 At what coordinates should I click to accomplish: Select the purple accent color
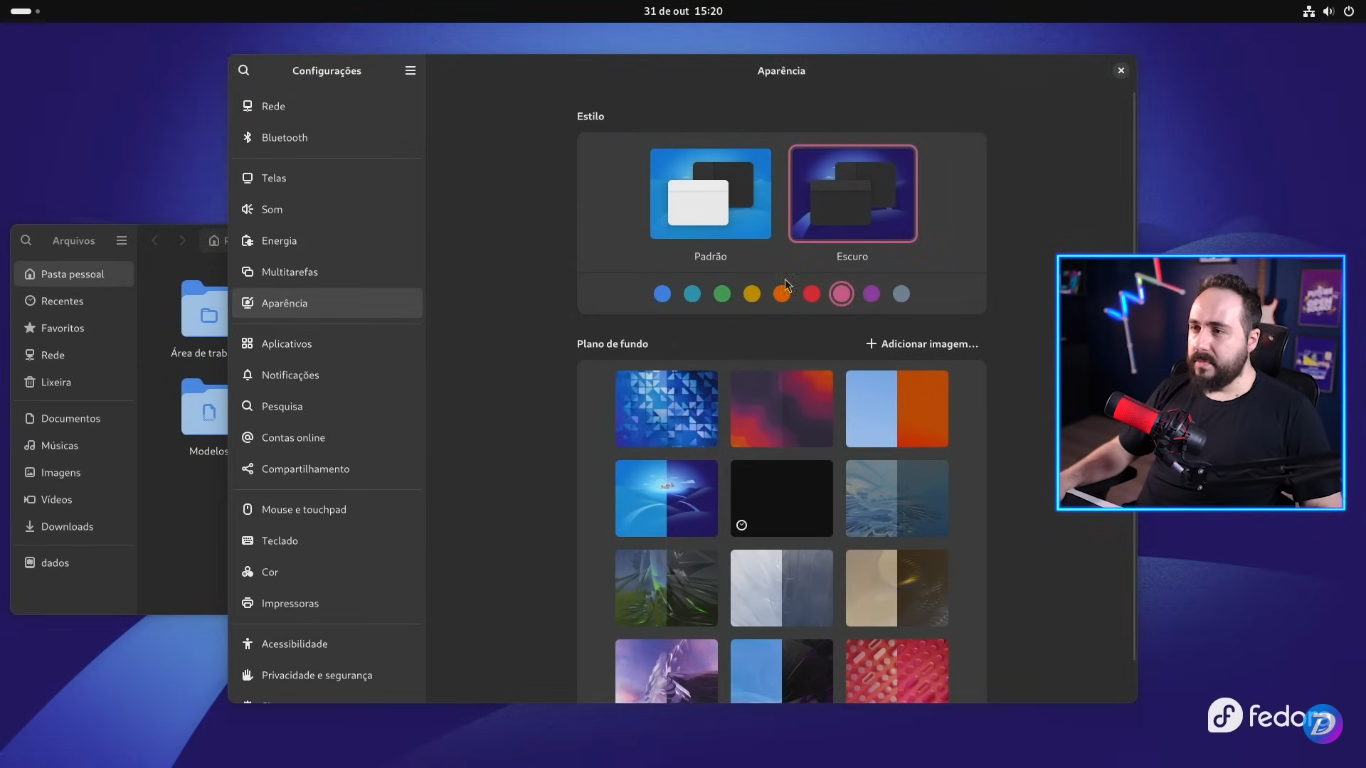coord(871,293)
